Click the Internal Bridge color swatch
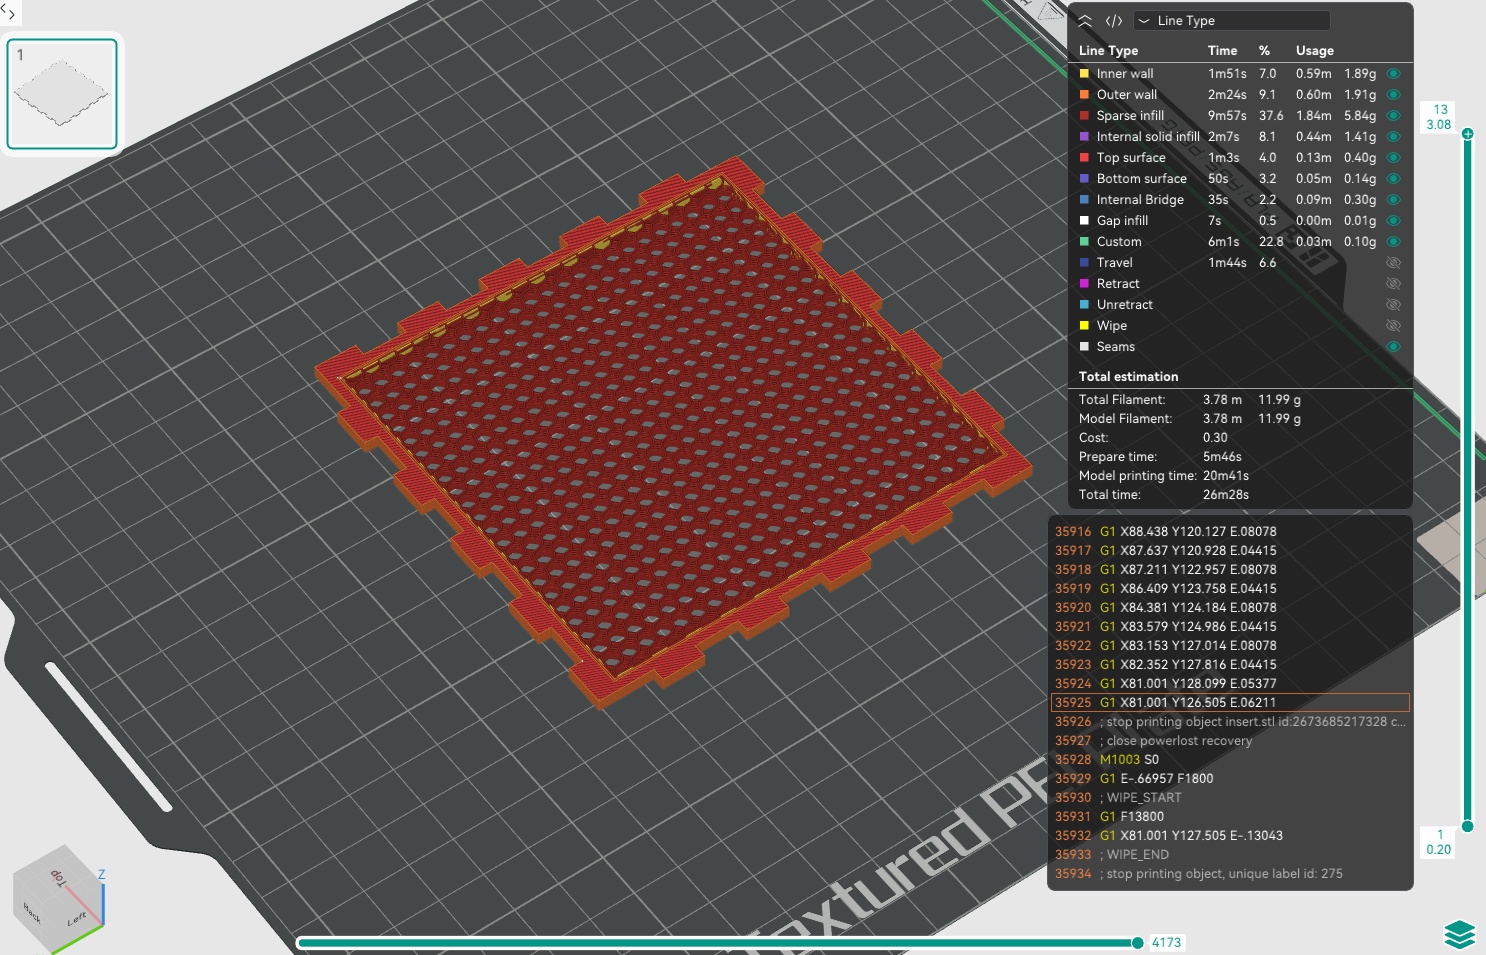The width and height of the screenshot is (1486, 955). coord(1084,200)
